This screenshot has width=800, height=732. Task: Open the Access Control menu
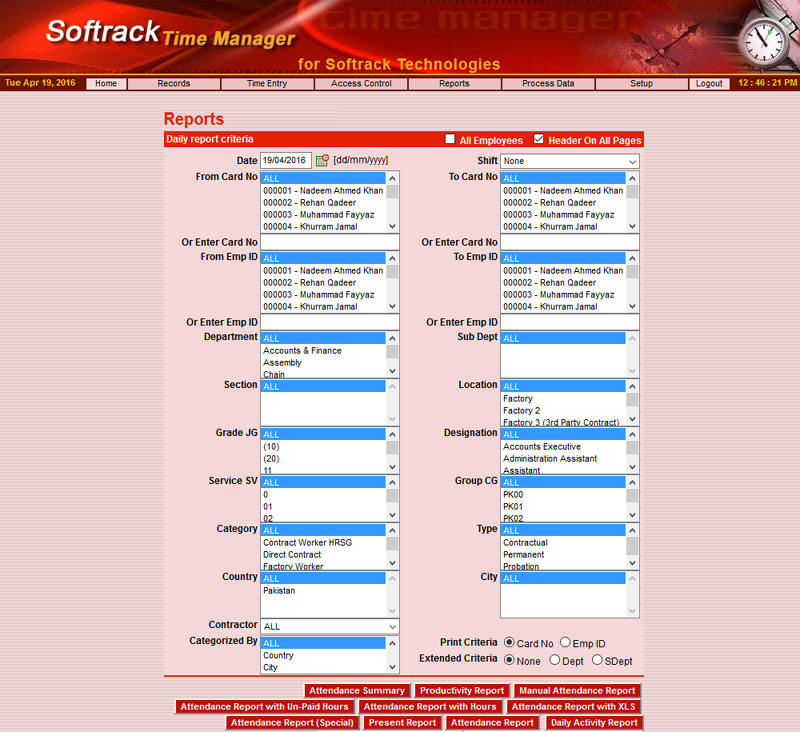click(361, 84)
